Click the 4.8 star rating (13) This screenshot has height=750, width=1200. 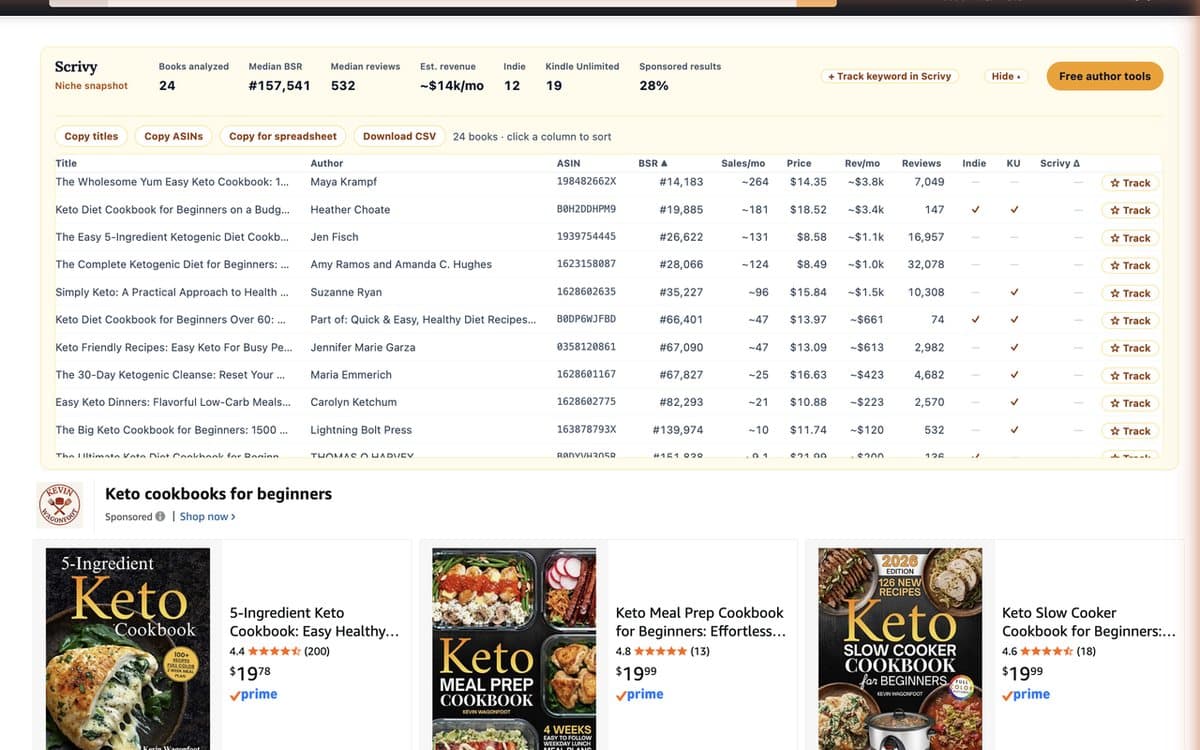(663, 651)
